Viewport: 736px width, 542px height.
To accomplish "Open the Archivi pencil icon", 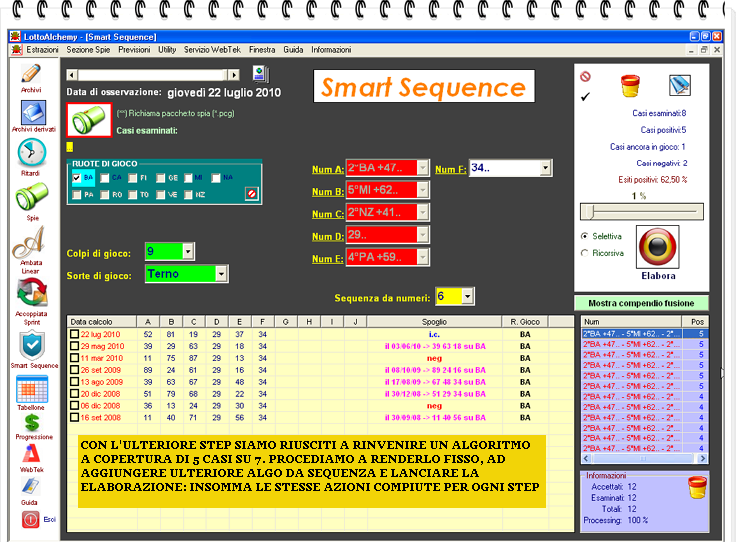I will tap(31, 74).
